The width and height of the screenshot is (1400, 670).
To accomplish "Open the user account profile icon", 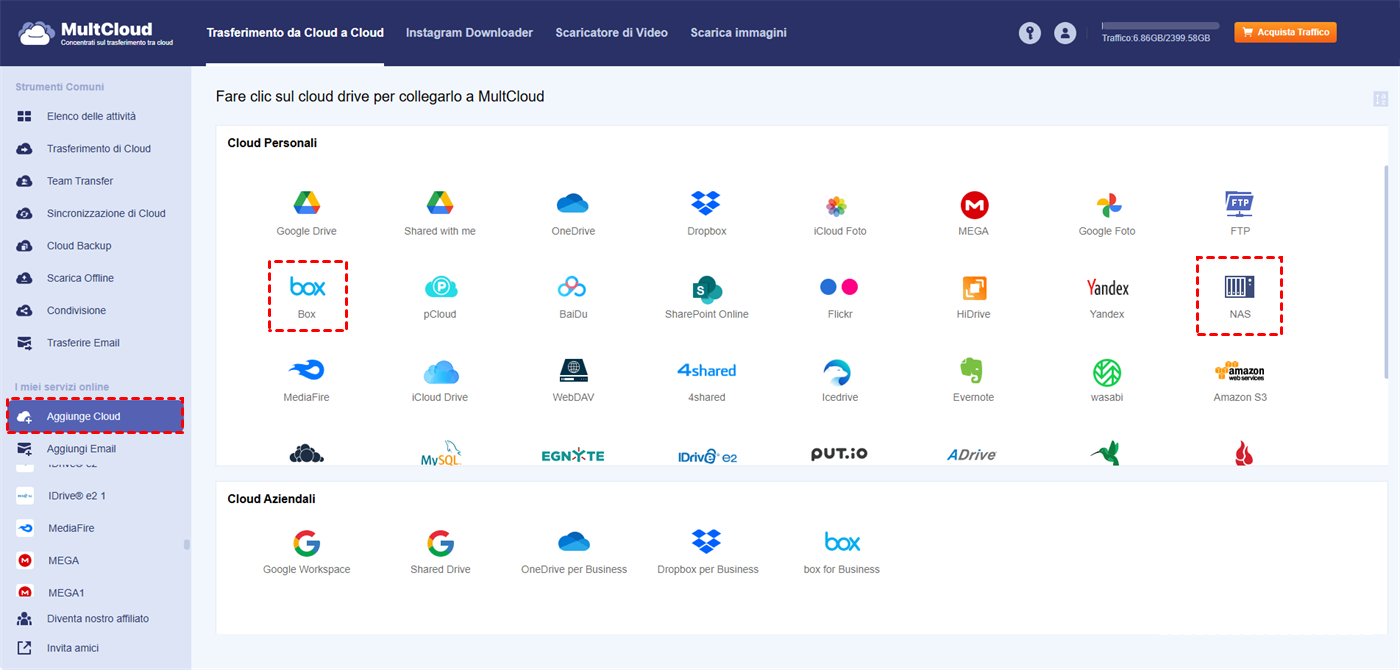I will [1065, 33].
